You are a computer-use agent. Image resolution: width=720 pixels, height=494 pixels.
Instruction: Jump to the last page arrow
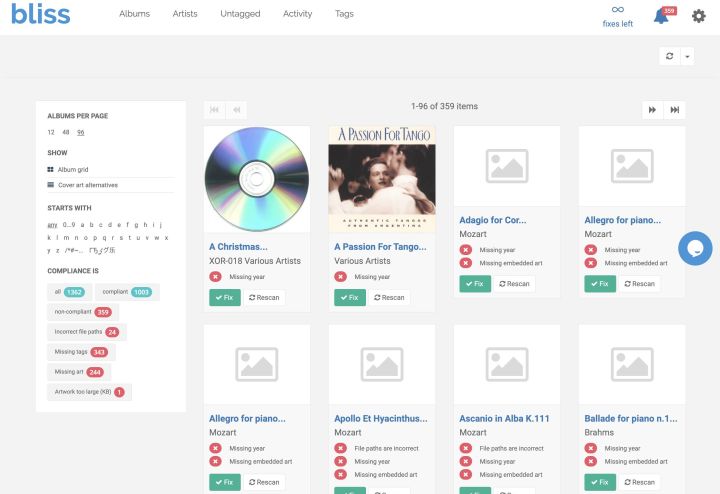[675, 110]
